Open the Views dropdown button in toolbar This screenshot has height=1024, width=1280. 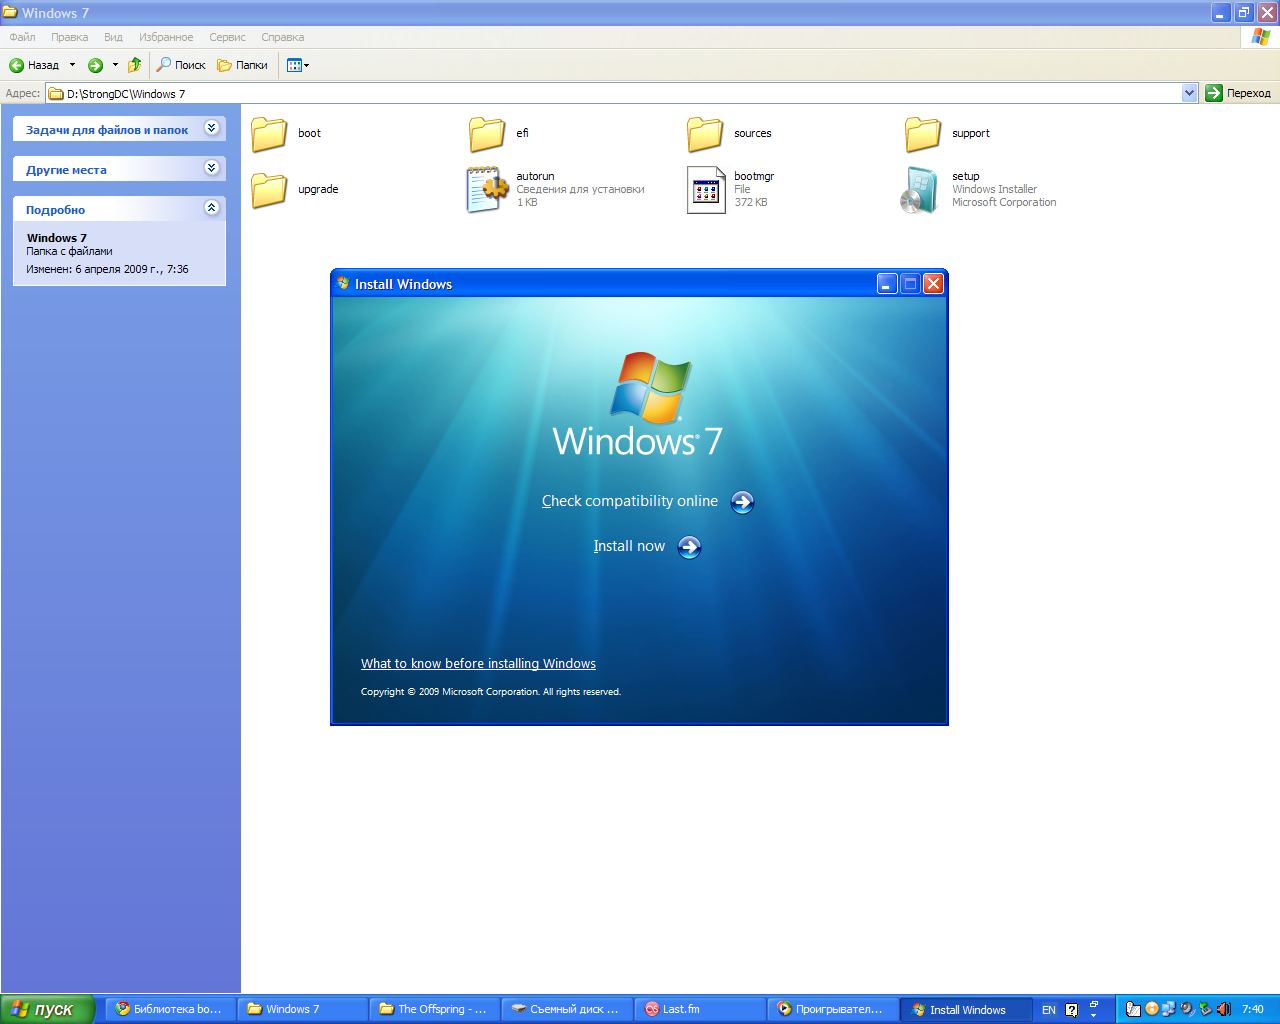298,65
